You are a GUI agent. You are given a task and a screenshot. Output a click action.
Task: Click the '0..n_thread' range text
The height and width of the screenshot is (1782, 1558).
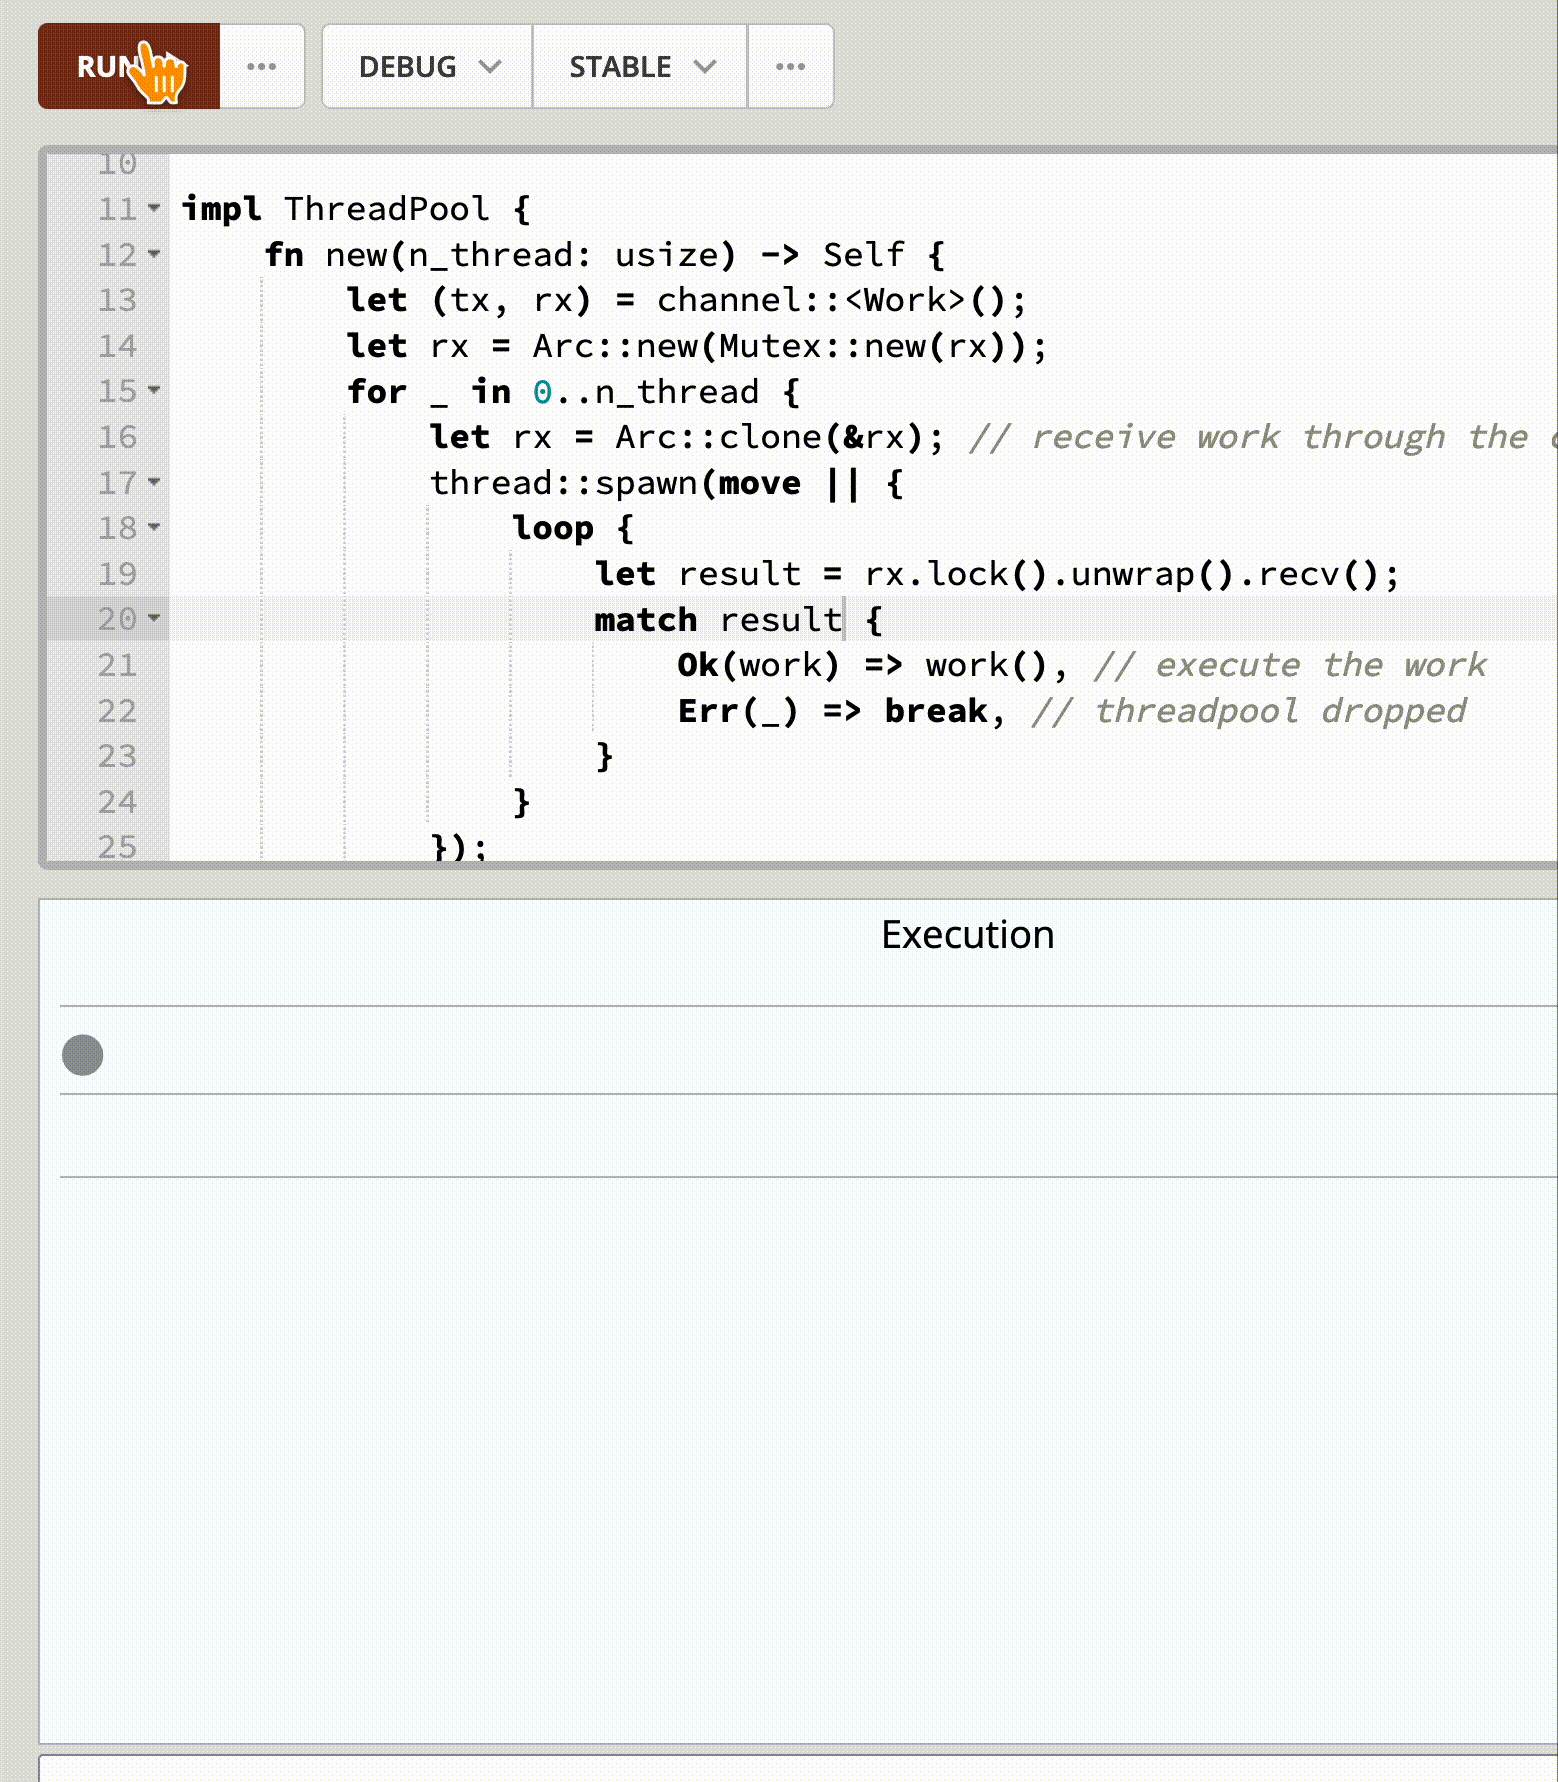pyautogui.click(x=645, y=392)
